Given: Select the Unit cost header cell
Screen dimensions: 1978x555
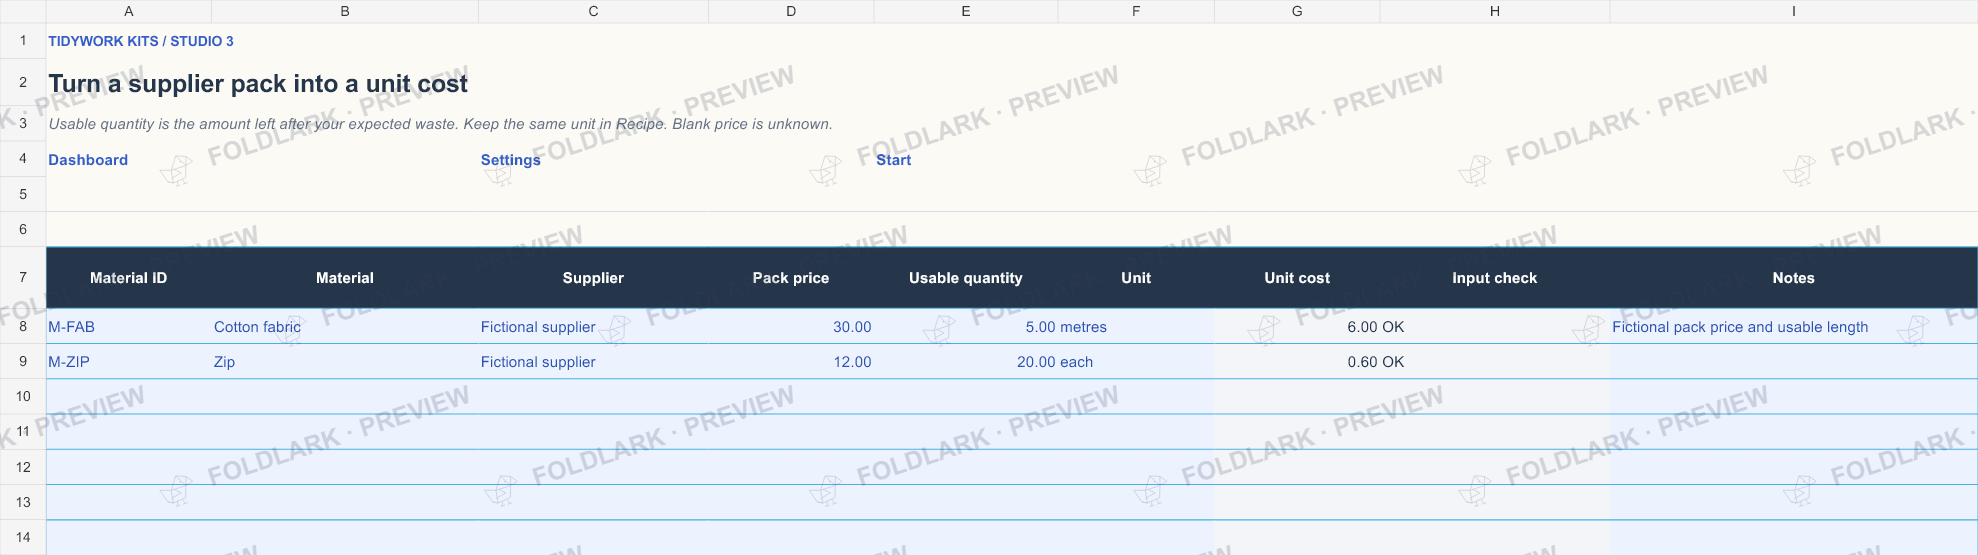Looking at the screenshot, I should point(1297,278).
